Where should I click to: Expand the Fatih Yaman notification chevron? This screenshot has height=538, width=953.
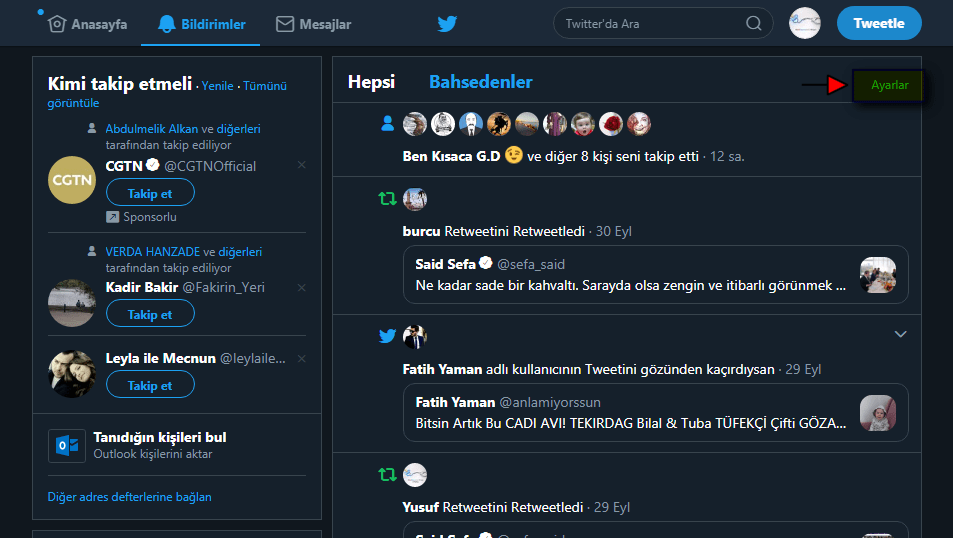click(900, 334)
